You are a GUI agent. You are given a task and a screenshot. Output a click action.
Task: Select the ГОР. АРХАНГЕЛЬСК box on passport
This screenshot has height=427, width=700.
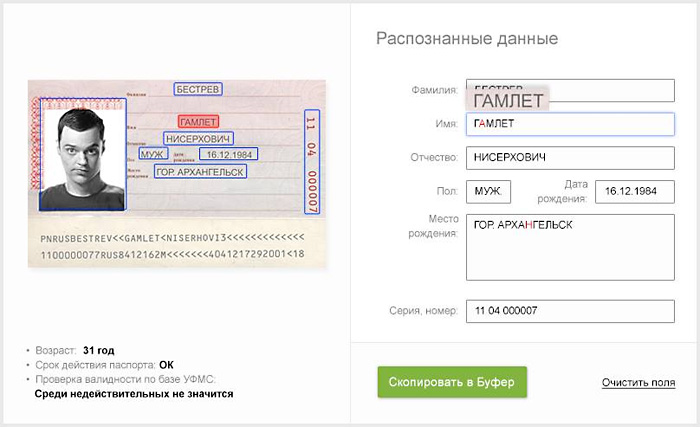200,172
